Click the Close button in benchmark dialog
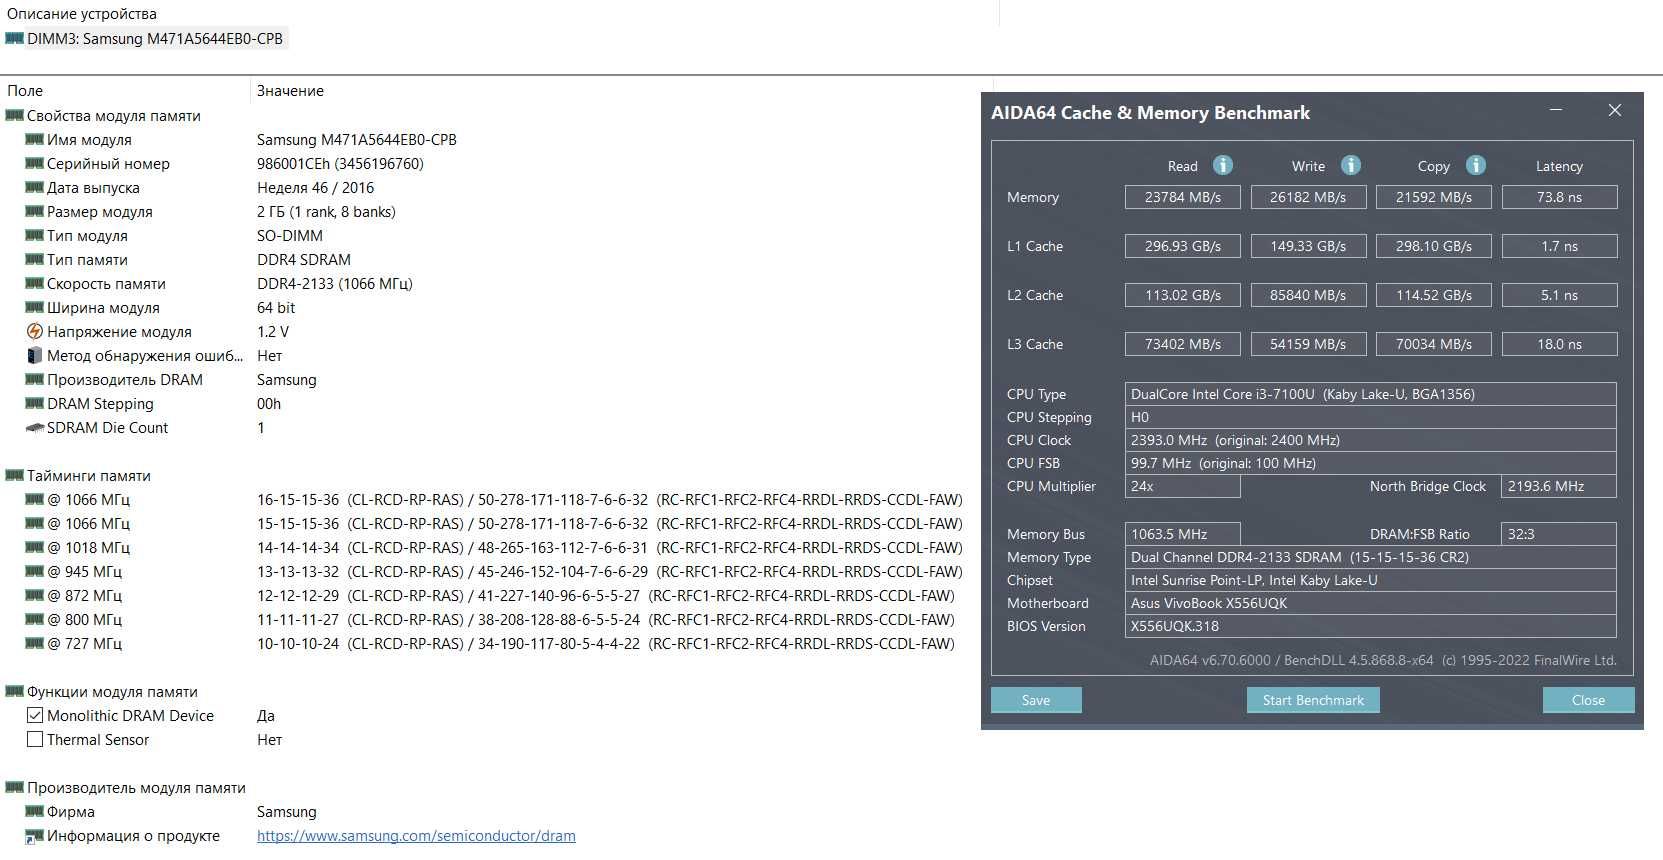1663x860 pixels. tap(1588, 700)
